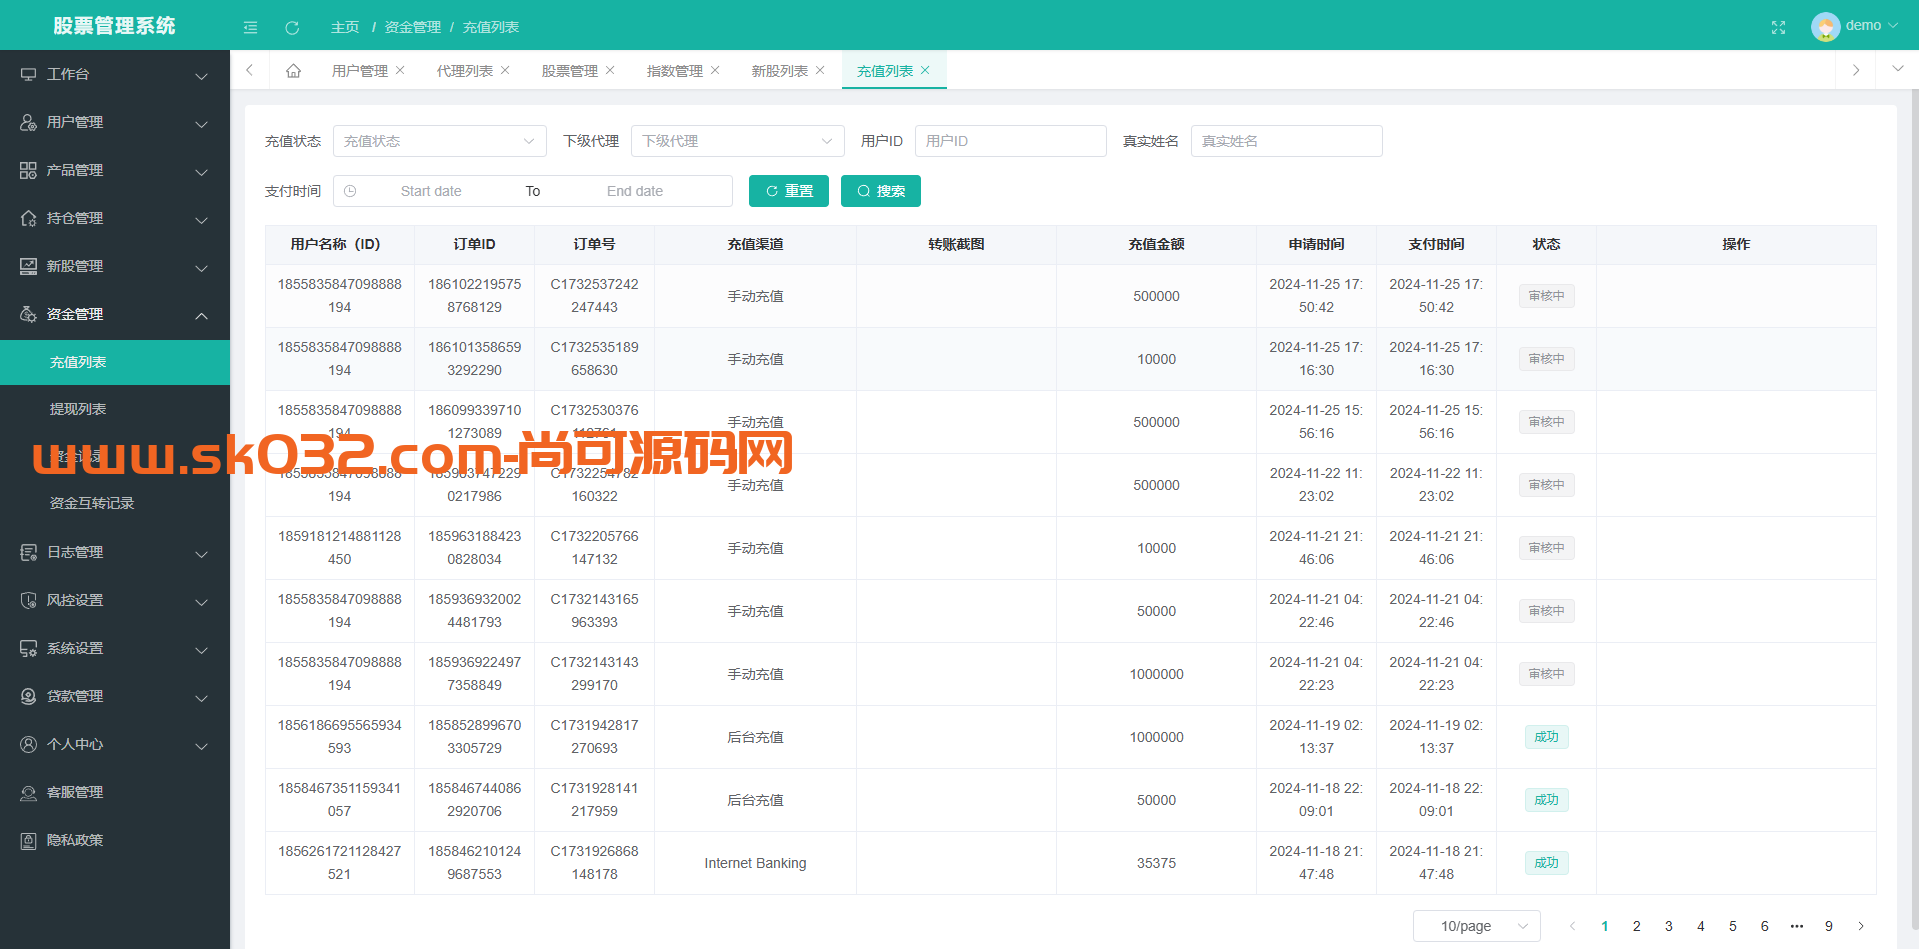
Task: Close the 指数管理 tab
Action: [x=715, y=70]
